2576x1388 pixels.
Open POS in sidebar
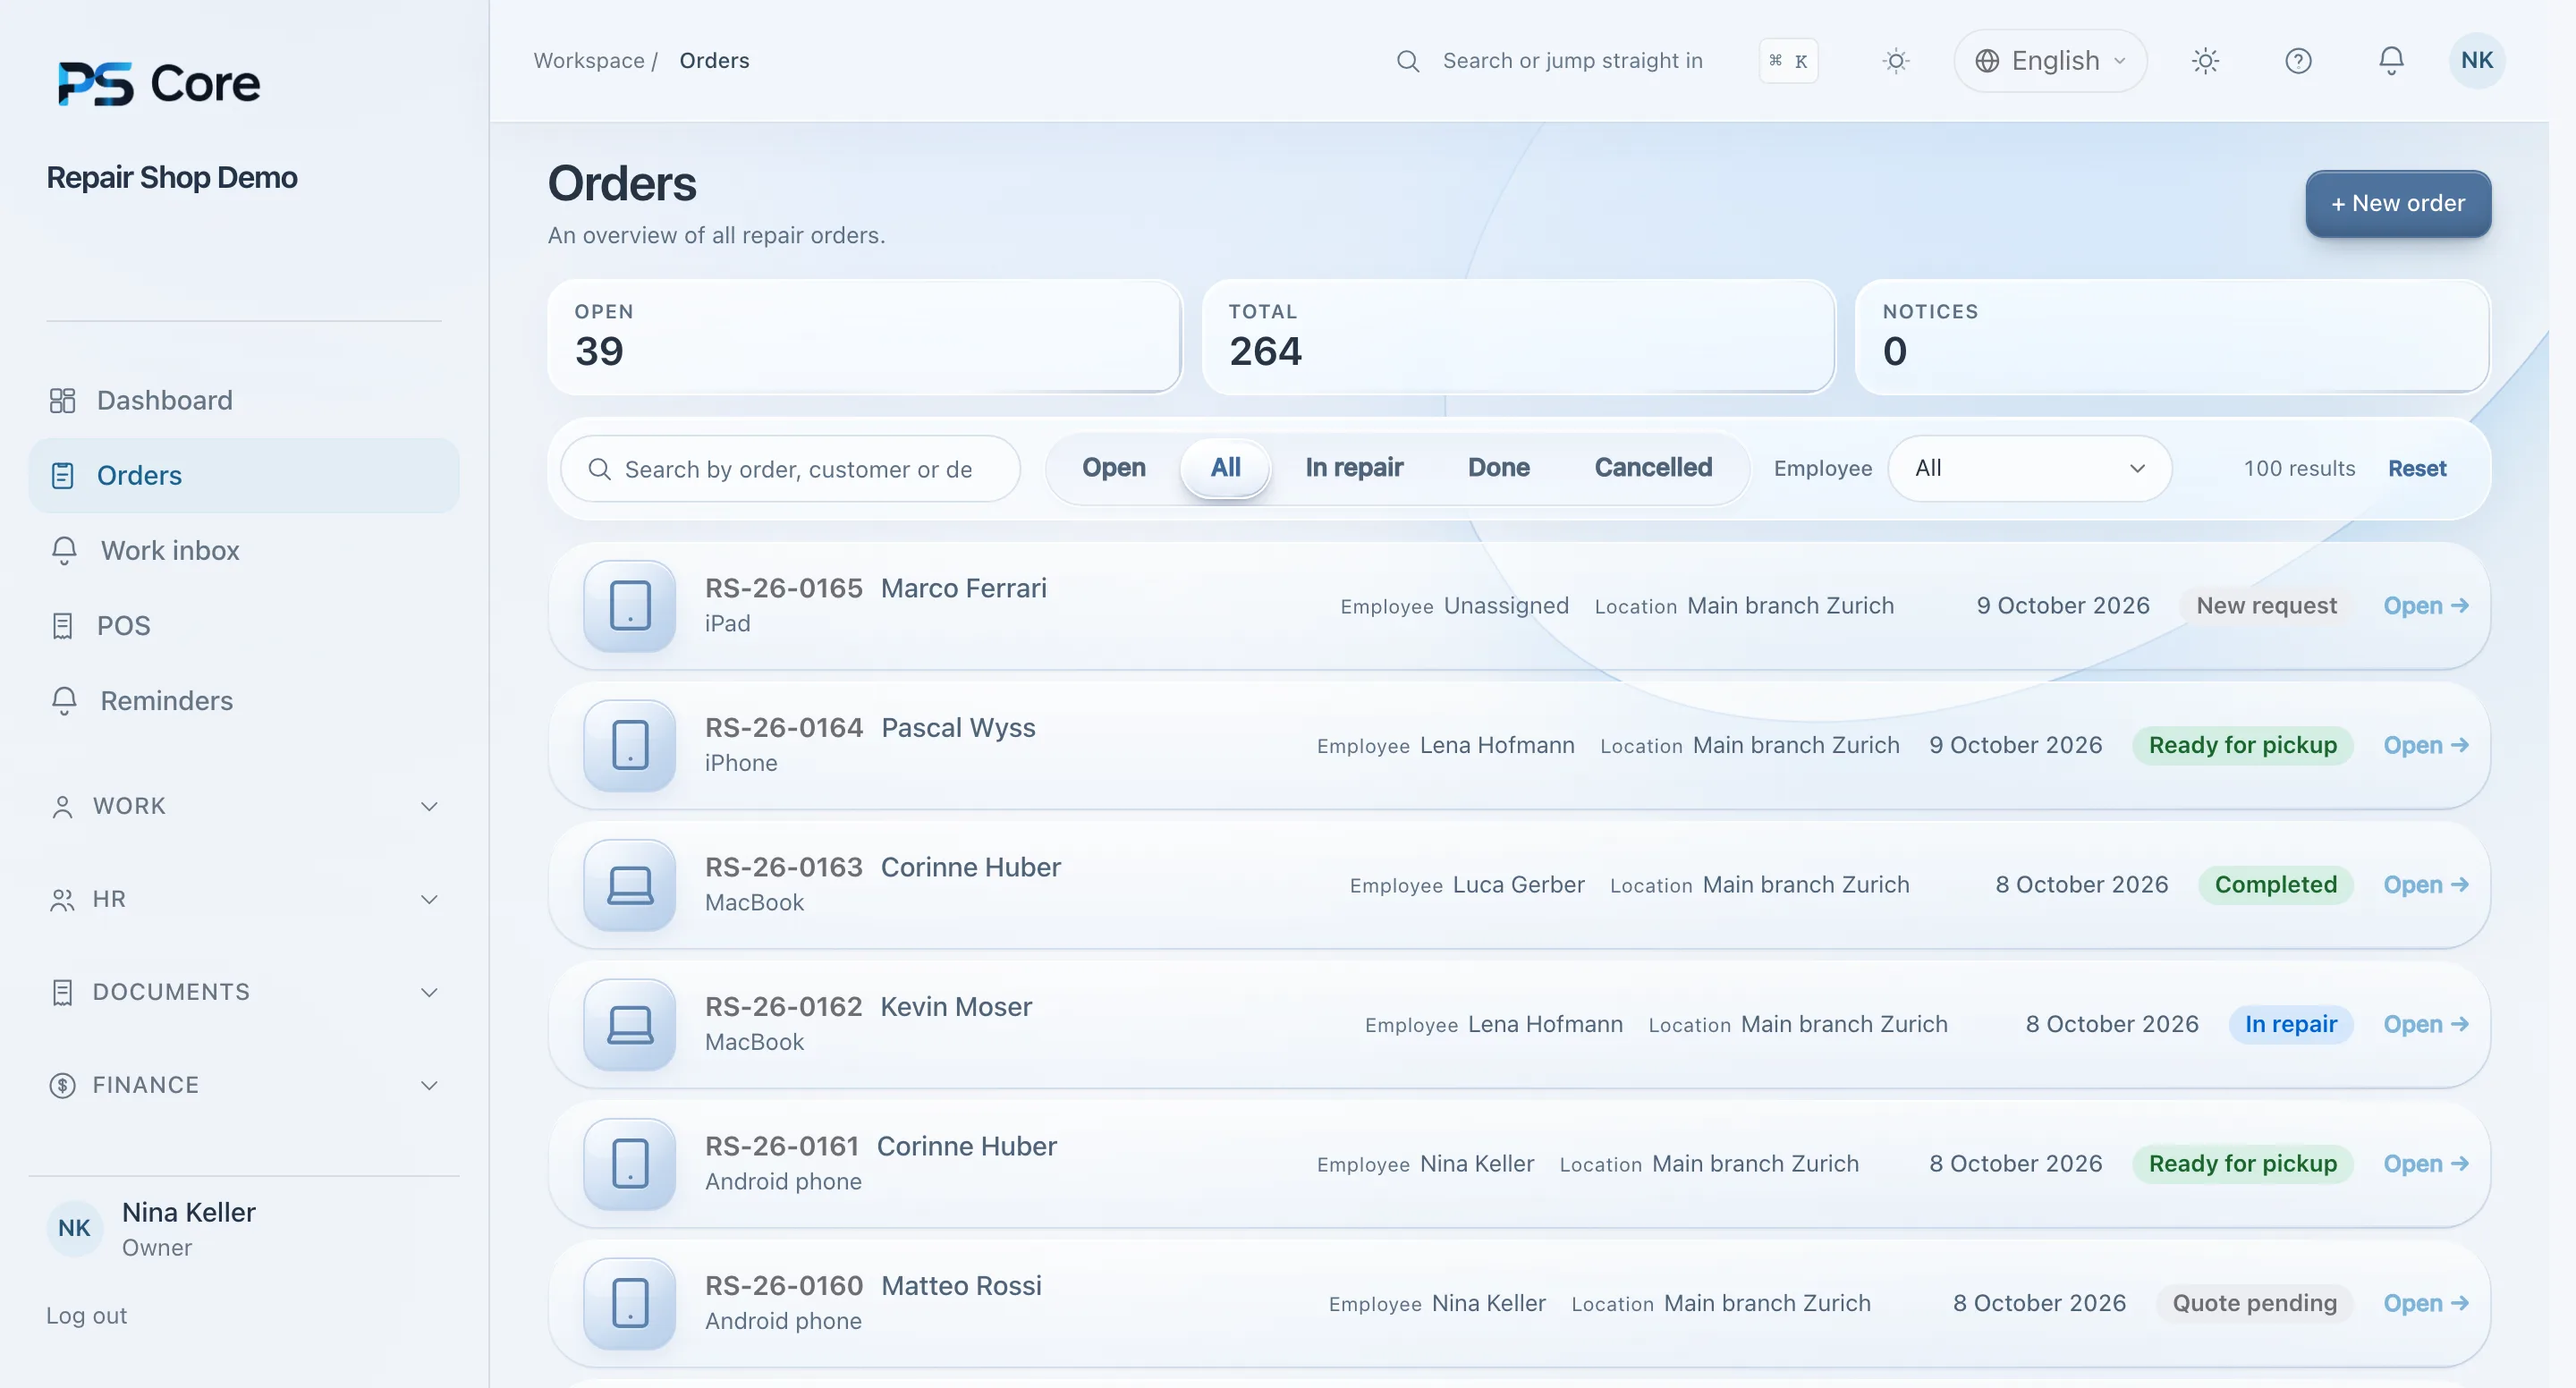[243, 625]
